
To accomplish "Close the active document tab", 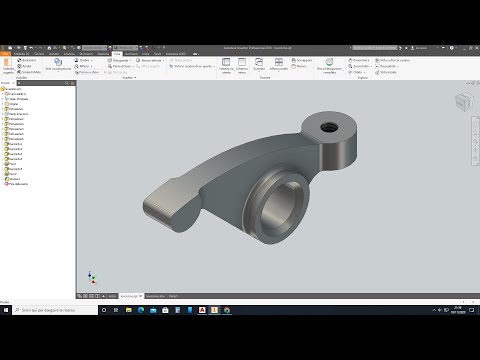I will click(140, 296).
